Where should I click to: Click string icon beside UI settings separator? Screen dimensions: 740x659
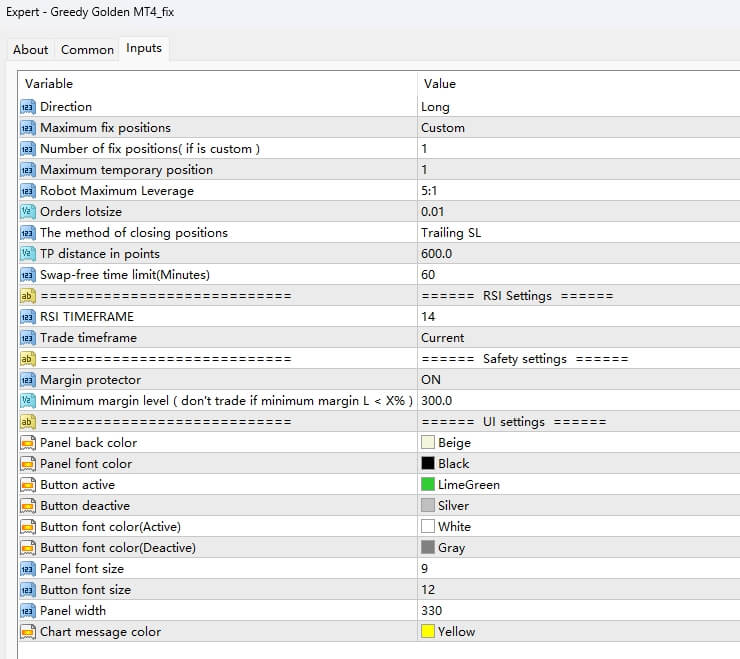(x=28, y=422)
